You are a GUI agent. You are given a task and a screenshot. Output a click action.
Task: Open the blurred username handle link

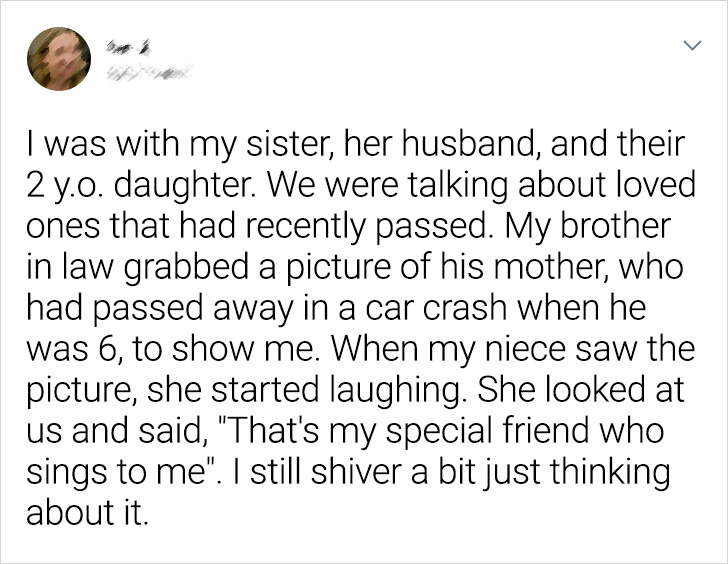pos(147,72)
